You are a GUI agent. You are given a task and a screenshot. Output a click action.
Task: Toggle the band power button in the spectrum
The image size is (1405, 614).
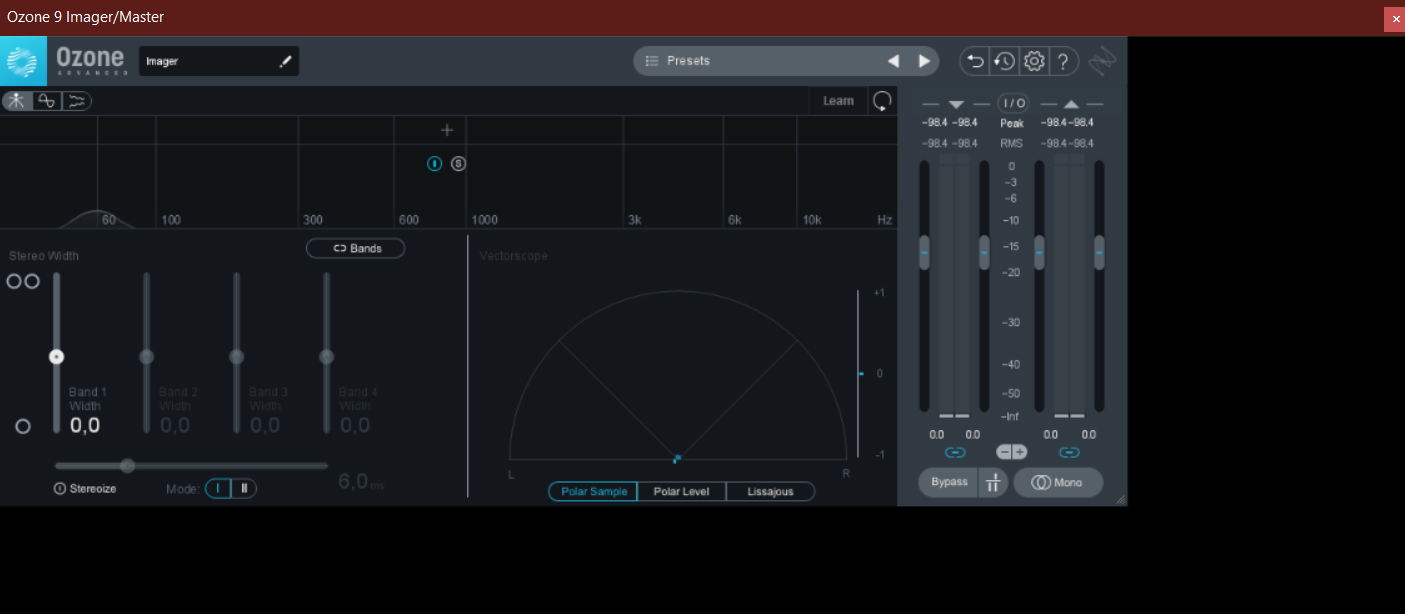tap(434, 164)
